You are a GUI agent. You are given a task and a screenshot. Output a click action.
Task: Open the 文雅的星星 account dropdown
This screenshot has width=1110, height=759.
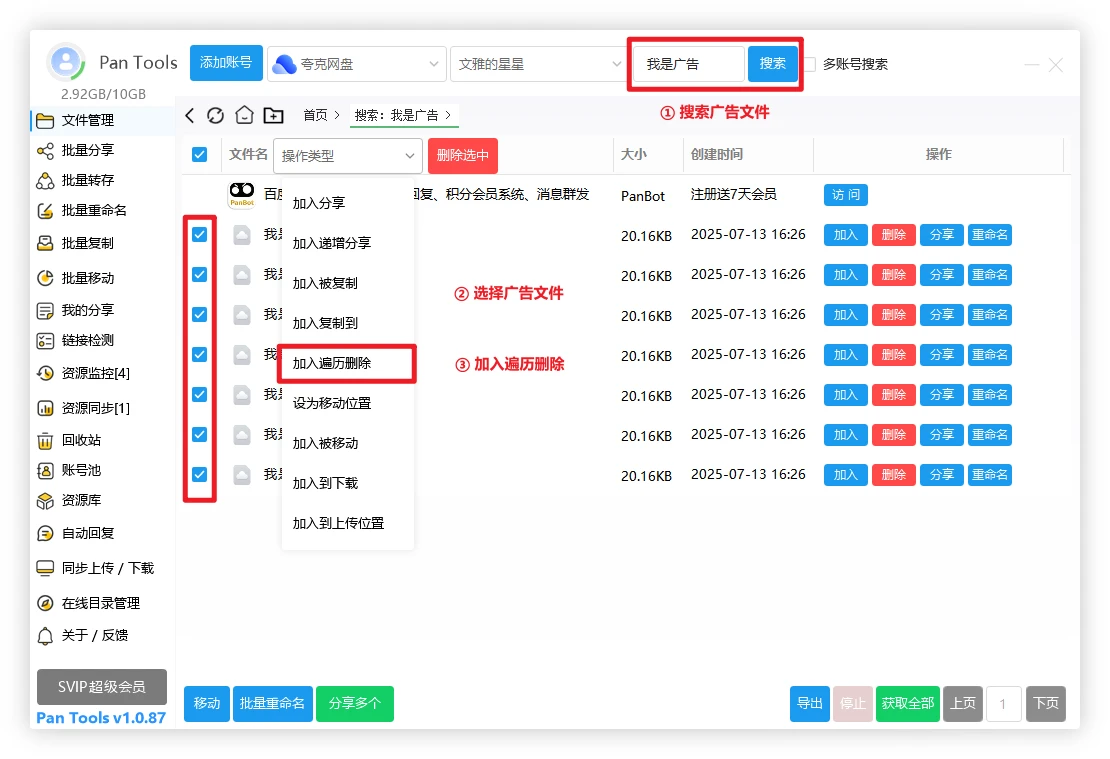(x=539, y=64)
